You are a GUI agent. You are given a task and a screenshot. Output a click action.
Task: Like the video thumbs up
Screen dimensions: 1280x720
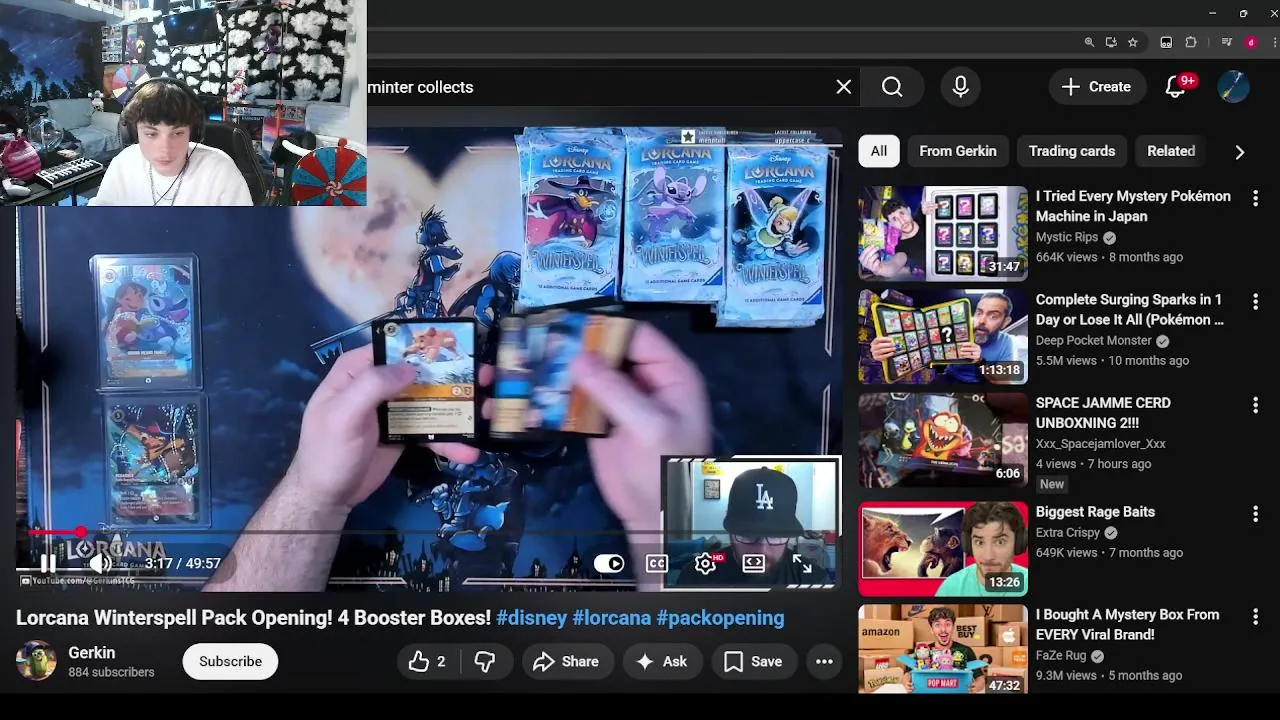[426, 661]
